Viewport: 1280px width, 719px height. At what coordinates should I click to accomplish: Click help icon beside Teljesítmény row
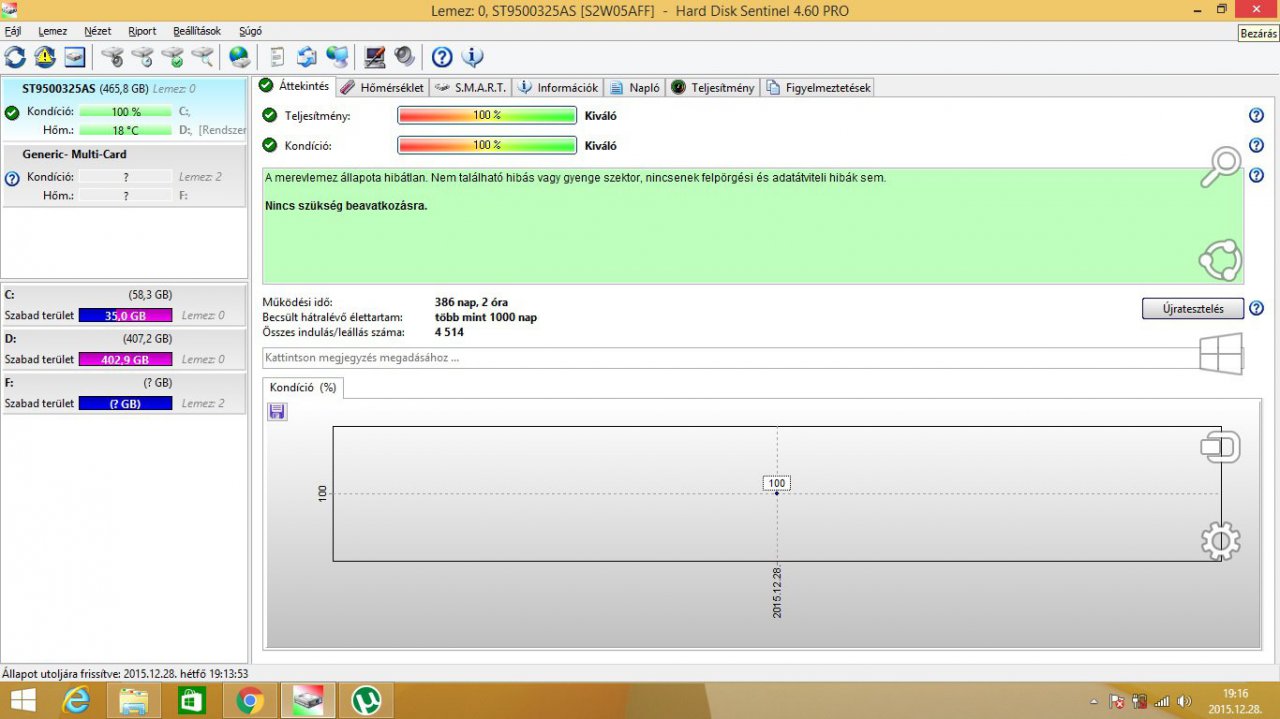[1257, 115]
